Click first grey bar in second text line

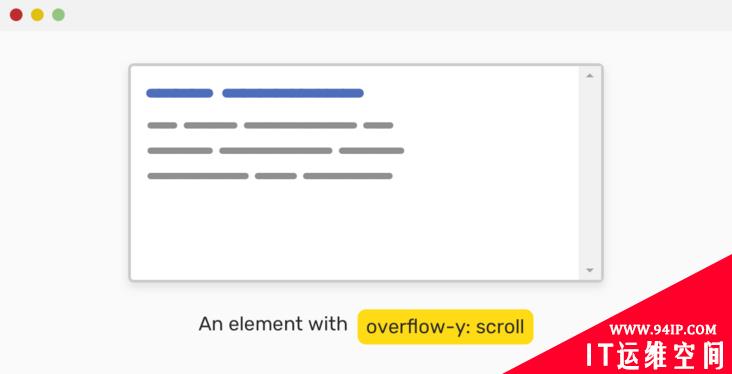180,150
